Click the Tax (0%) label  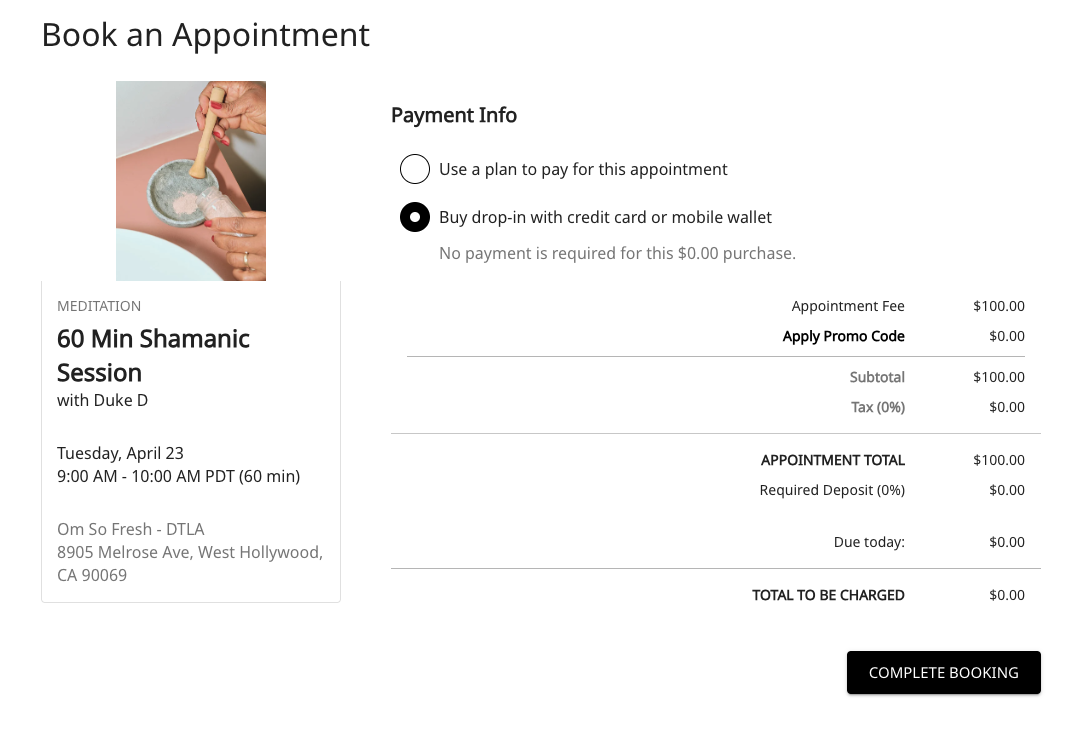[x=877, y=407]
